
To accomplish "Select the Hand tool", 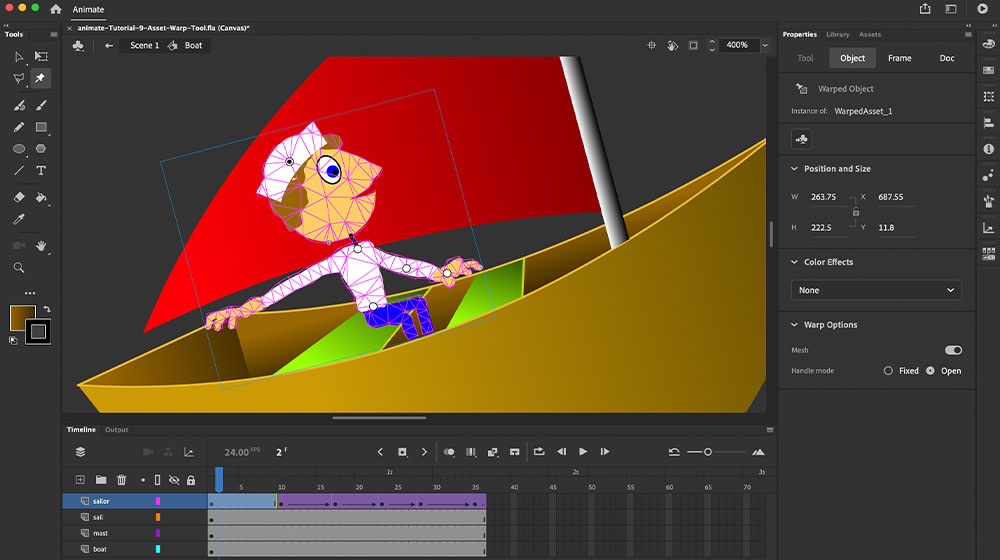I will click(x=41, y=246).
